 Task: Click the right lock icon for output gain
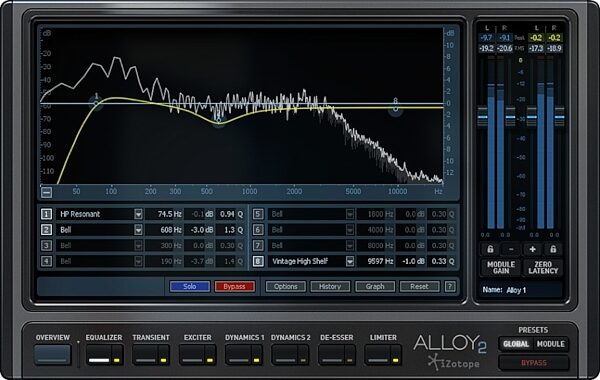553,250
